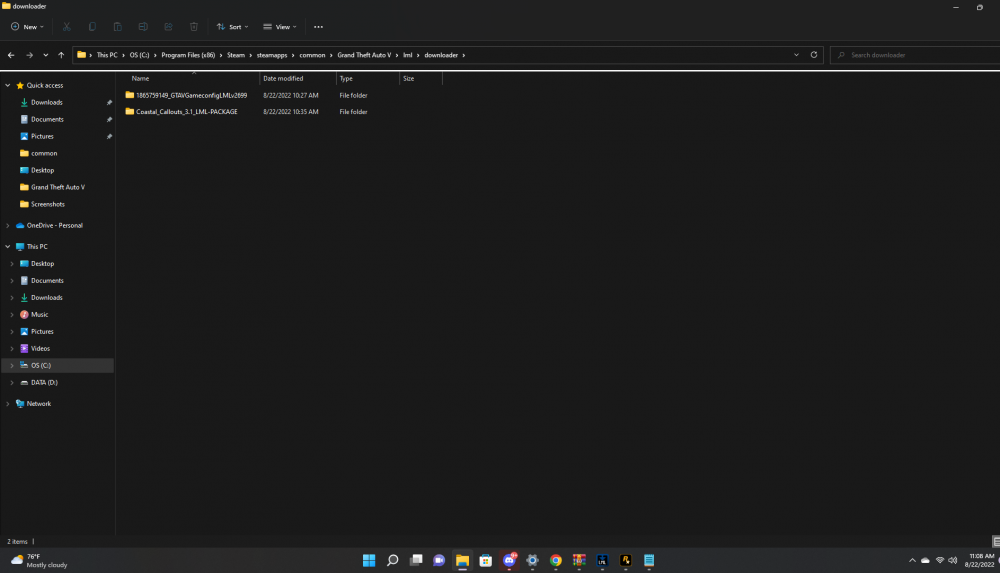Open the weather widget showing 76°F
The image size is (1000, 573).
pyautogui.click(x=40, y=560)
